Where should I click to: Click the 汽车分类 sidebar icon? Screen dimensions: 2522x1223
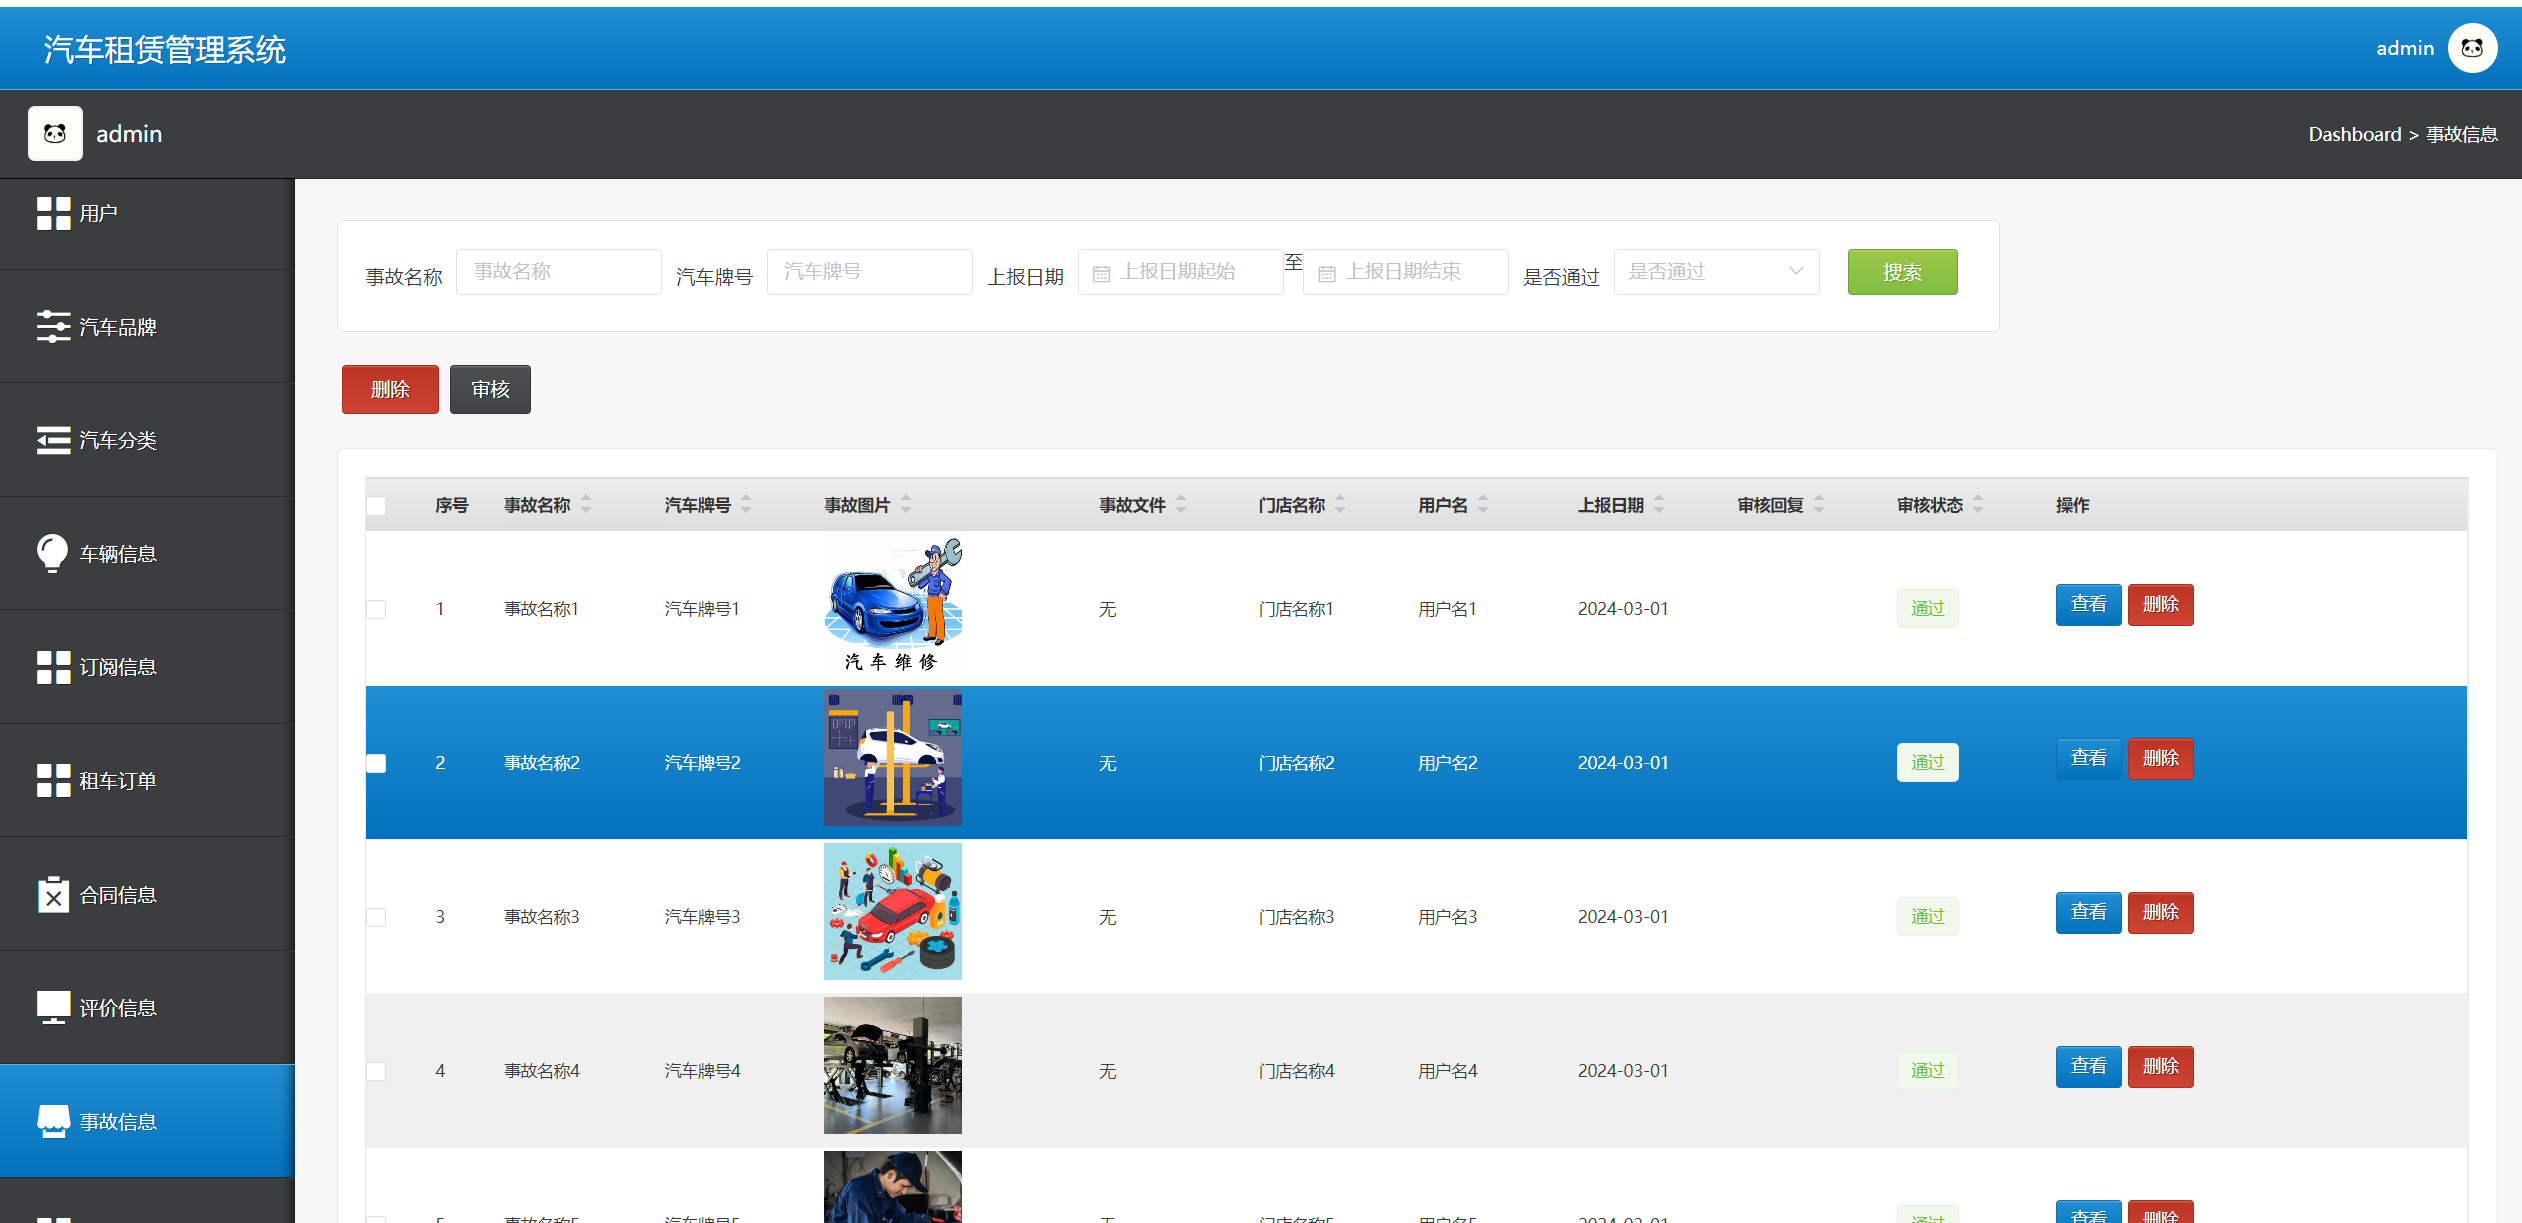(x=53, y=440)
